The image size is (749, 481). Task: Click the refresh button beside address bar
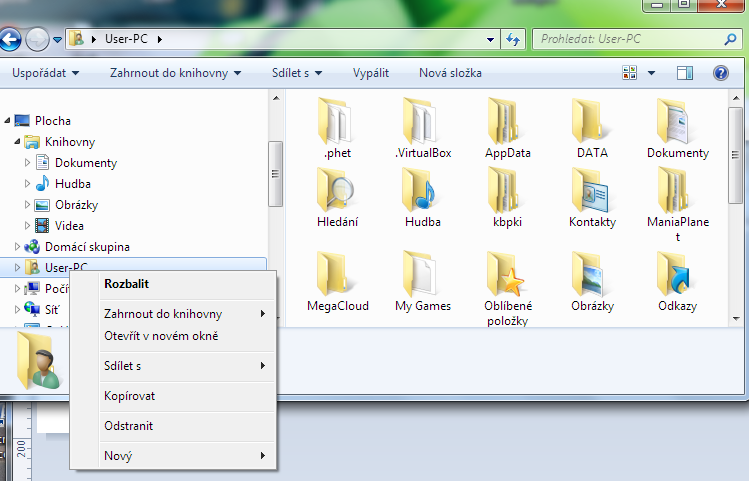coord(513,39)
